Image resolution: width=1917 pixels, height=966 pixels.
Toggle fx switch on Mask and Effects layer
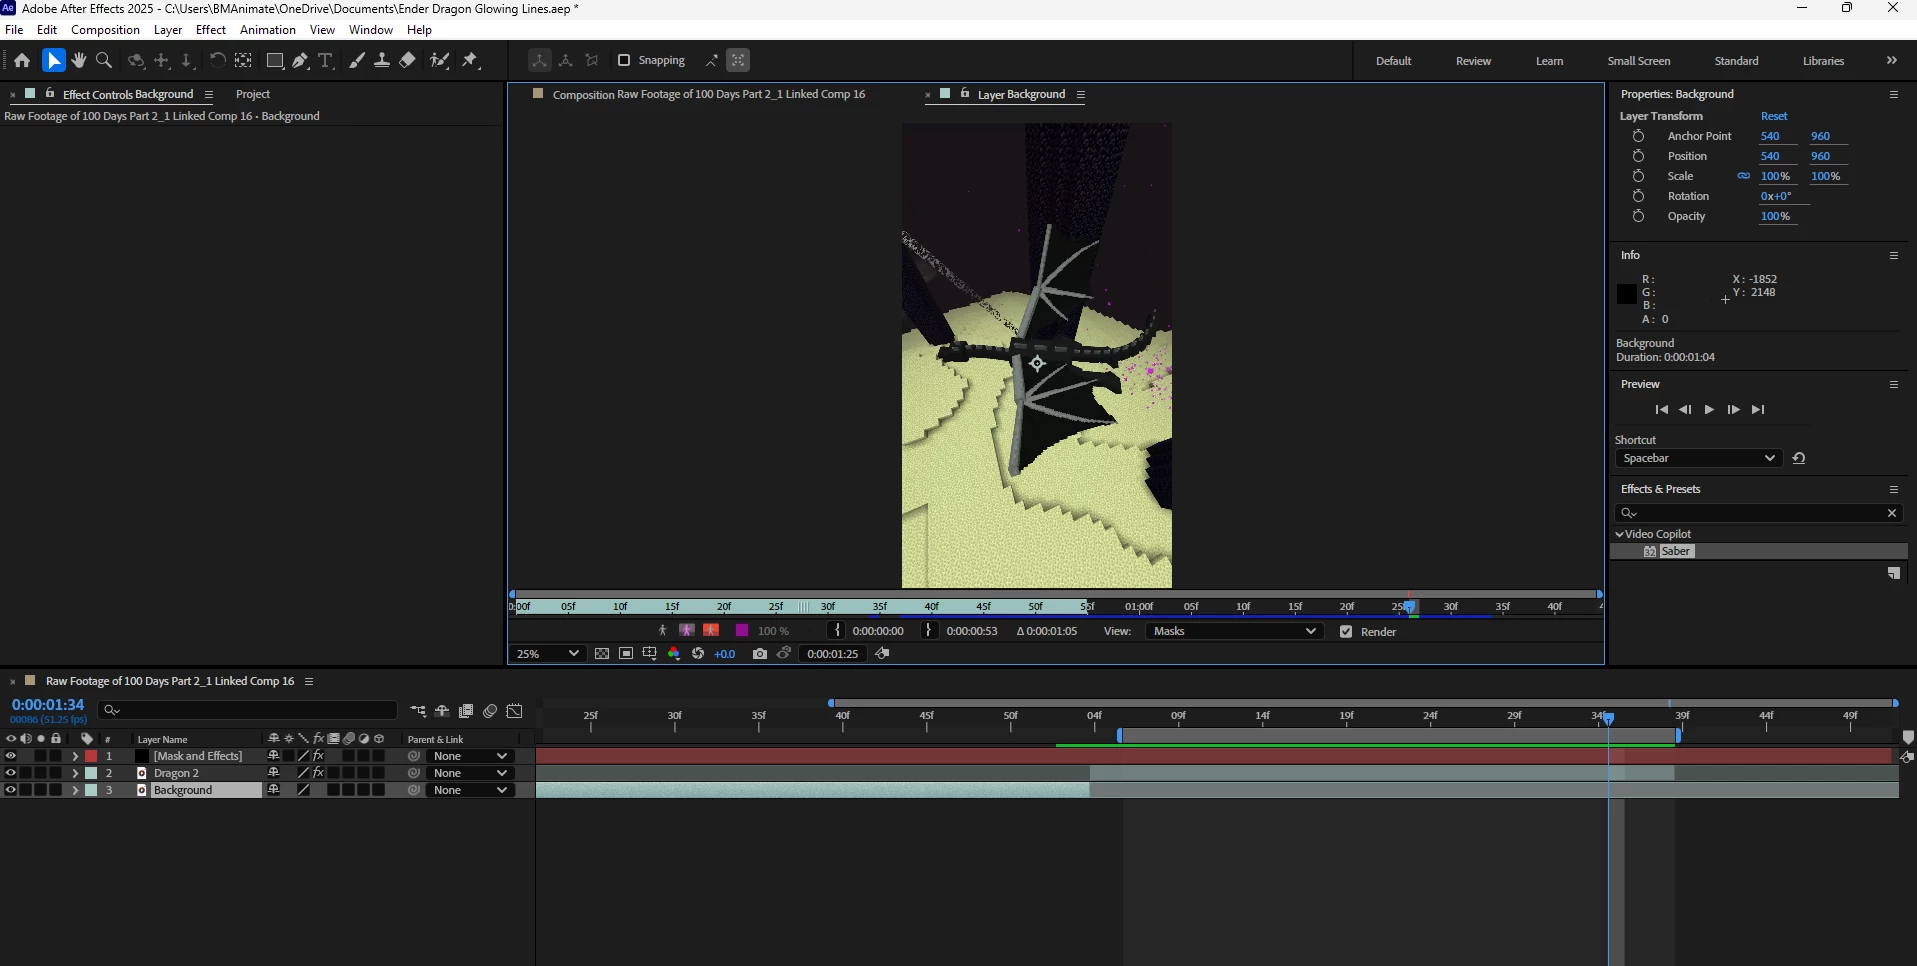(x=319, y=756)
